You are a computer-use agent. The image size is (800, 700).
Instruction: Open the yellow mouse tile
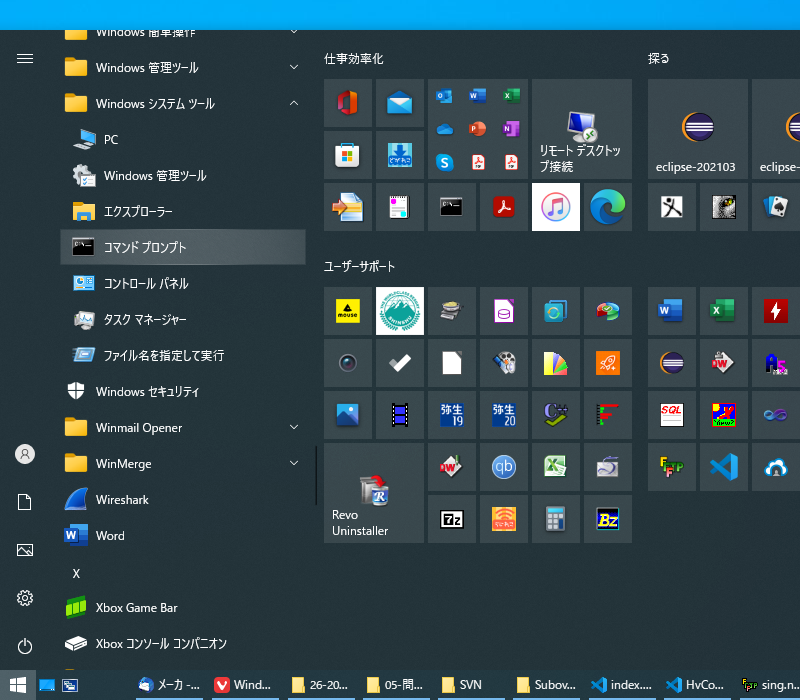pyautogui.click(x=347, y=311)
